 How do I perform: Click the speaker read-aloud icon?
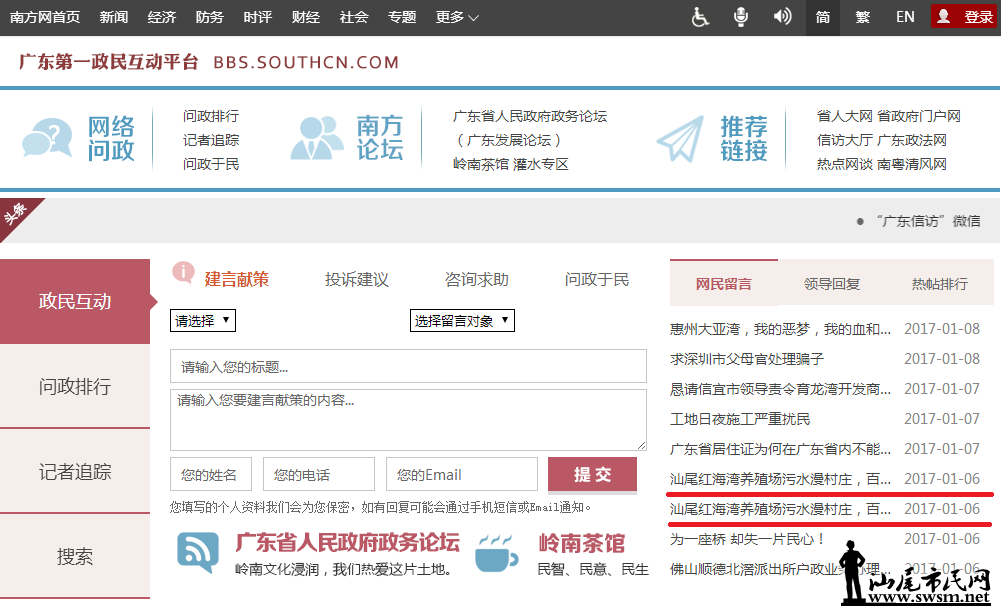pos(782,17)
